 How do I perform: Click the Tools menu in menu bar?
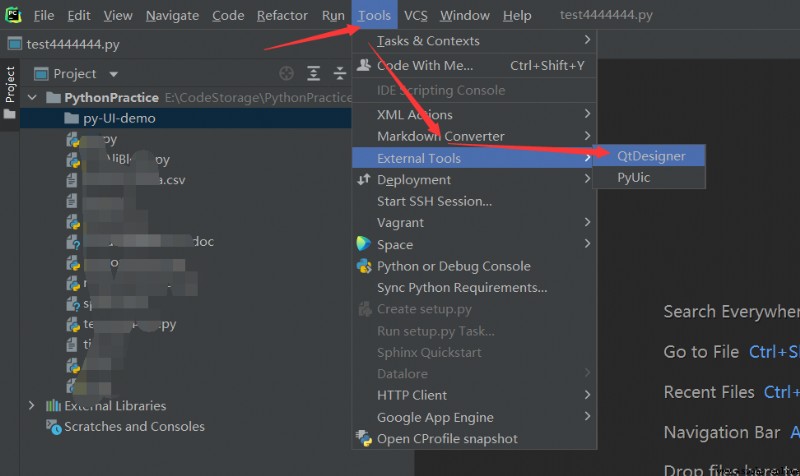(374, 15)
